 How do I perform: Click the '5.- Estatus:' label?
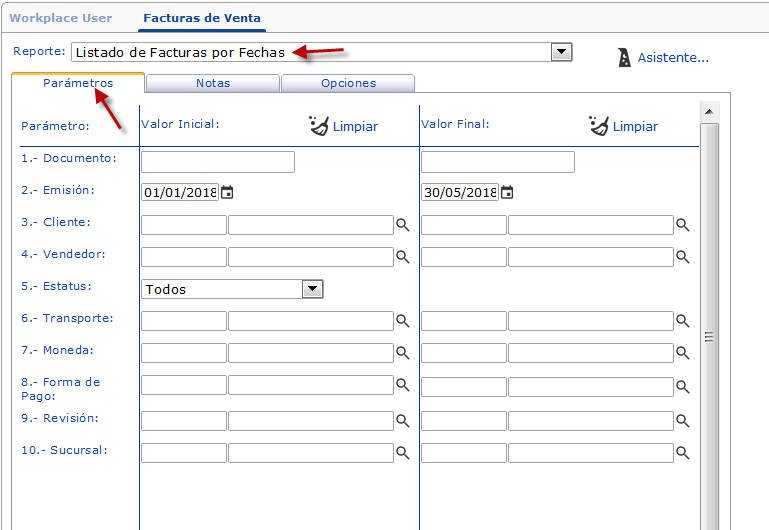coord(56,286)
